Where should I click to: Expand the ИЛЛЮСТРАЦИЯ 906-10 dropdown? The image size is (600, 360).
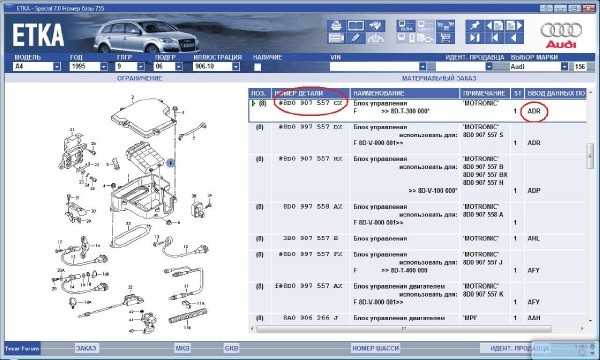tap(236, 67)
